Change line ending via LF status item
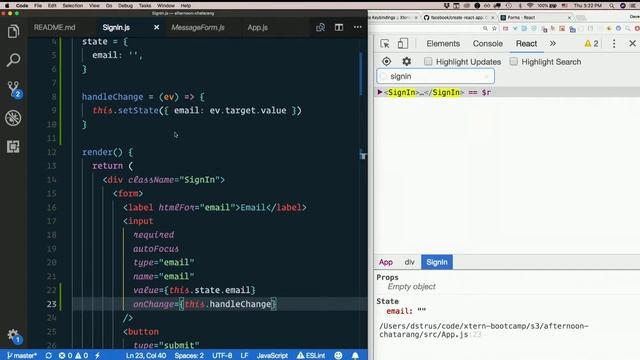The width and height of the screenshot is (640, 360). tap(244, 355)
